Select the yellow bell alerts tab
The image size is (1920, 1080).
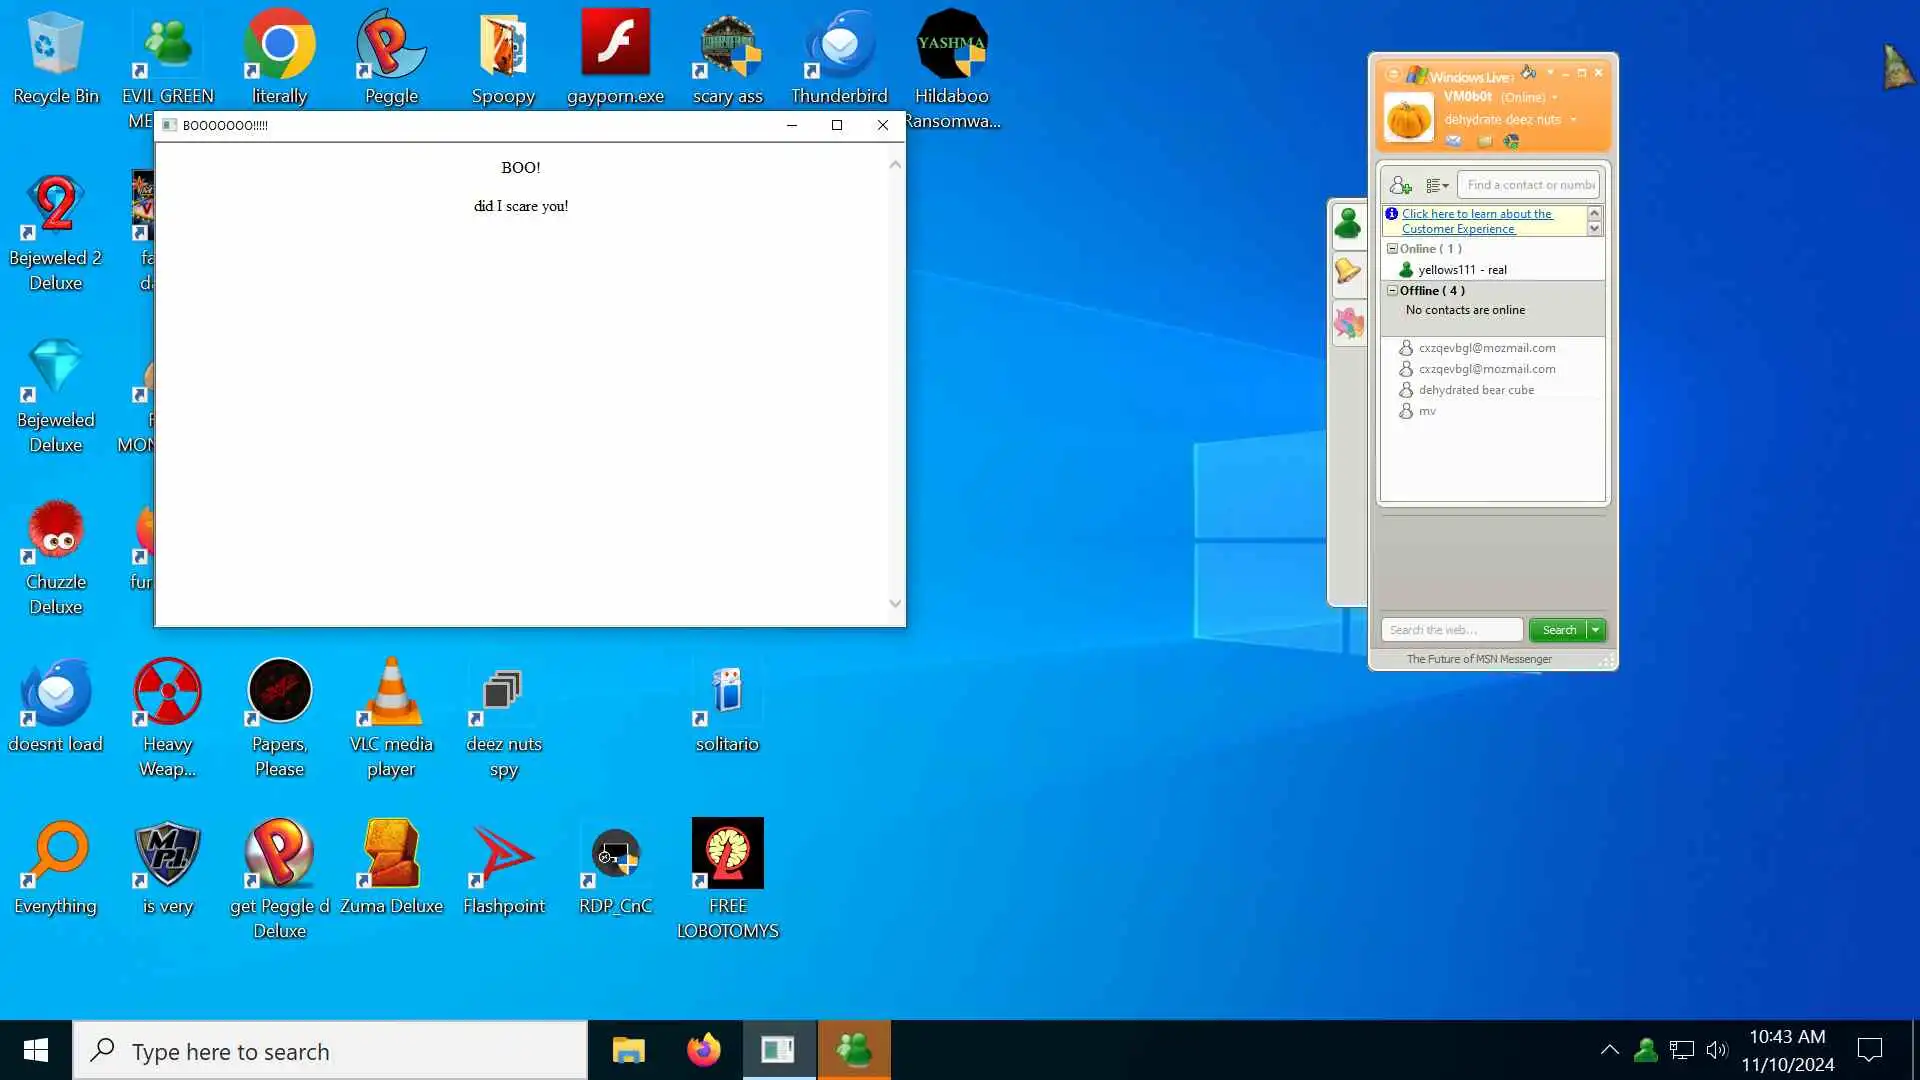pos(1348,271)
